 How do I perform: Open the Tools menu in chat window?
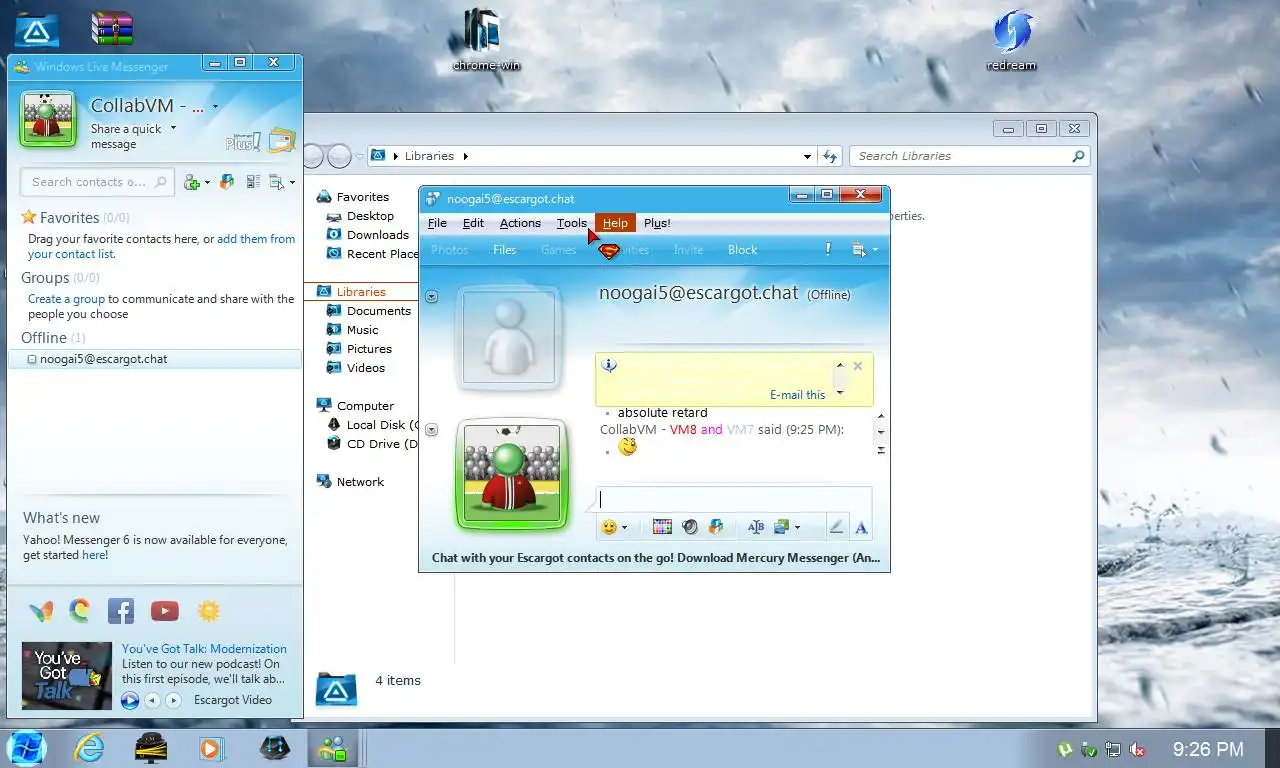tap(572, 223)
